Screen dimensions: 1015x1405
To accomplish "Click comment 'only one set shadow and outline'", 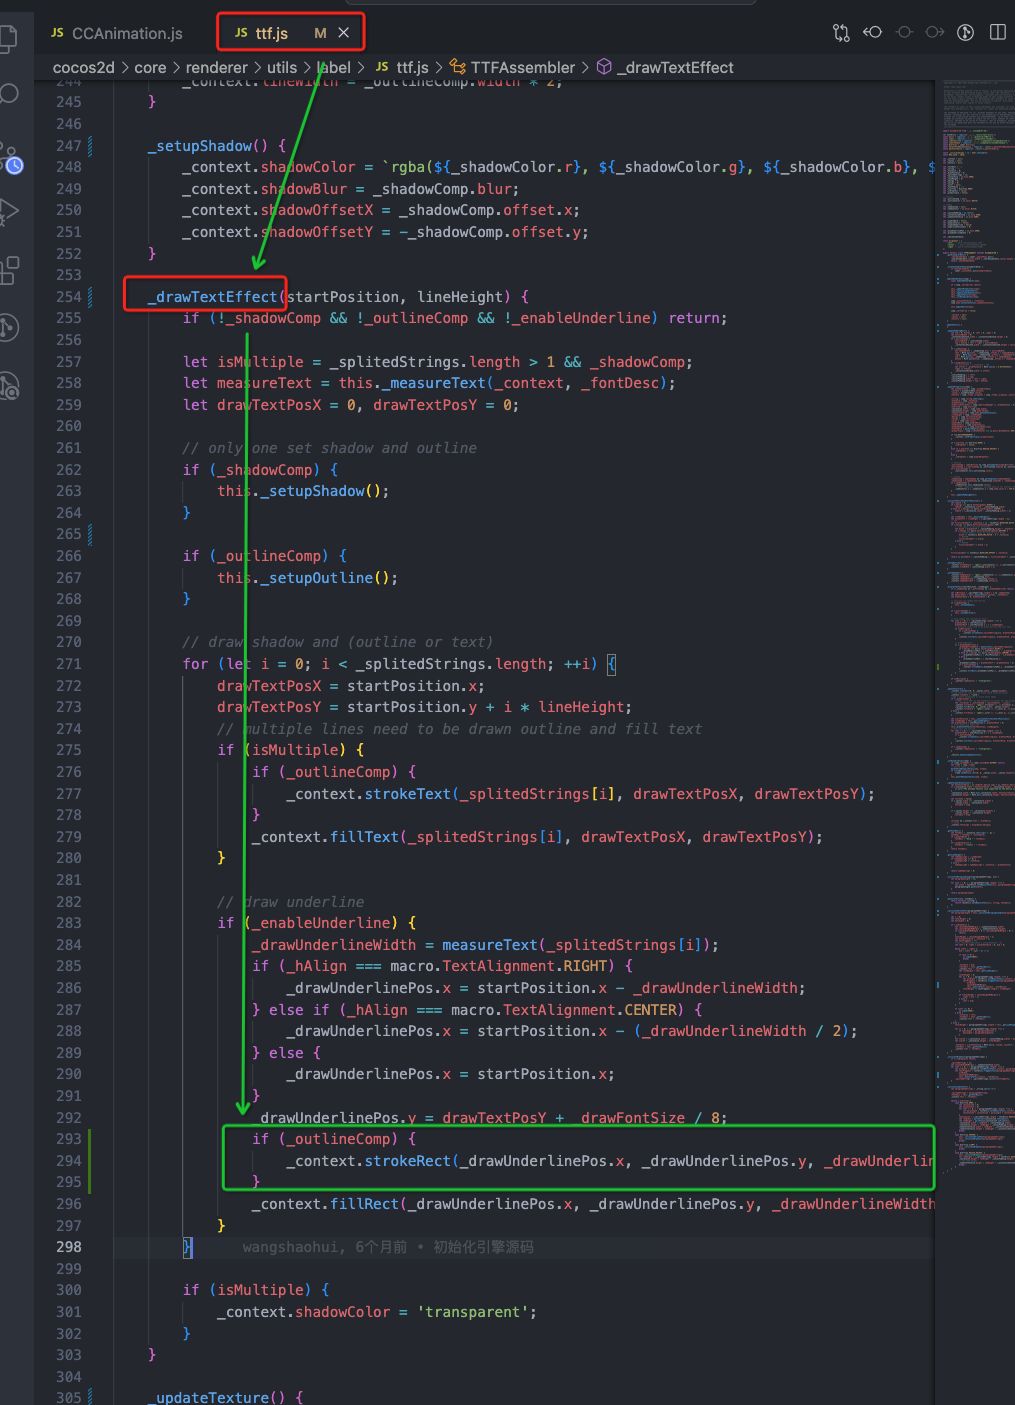I will (x=330, y=448).
